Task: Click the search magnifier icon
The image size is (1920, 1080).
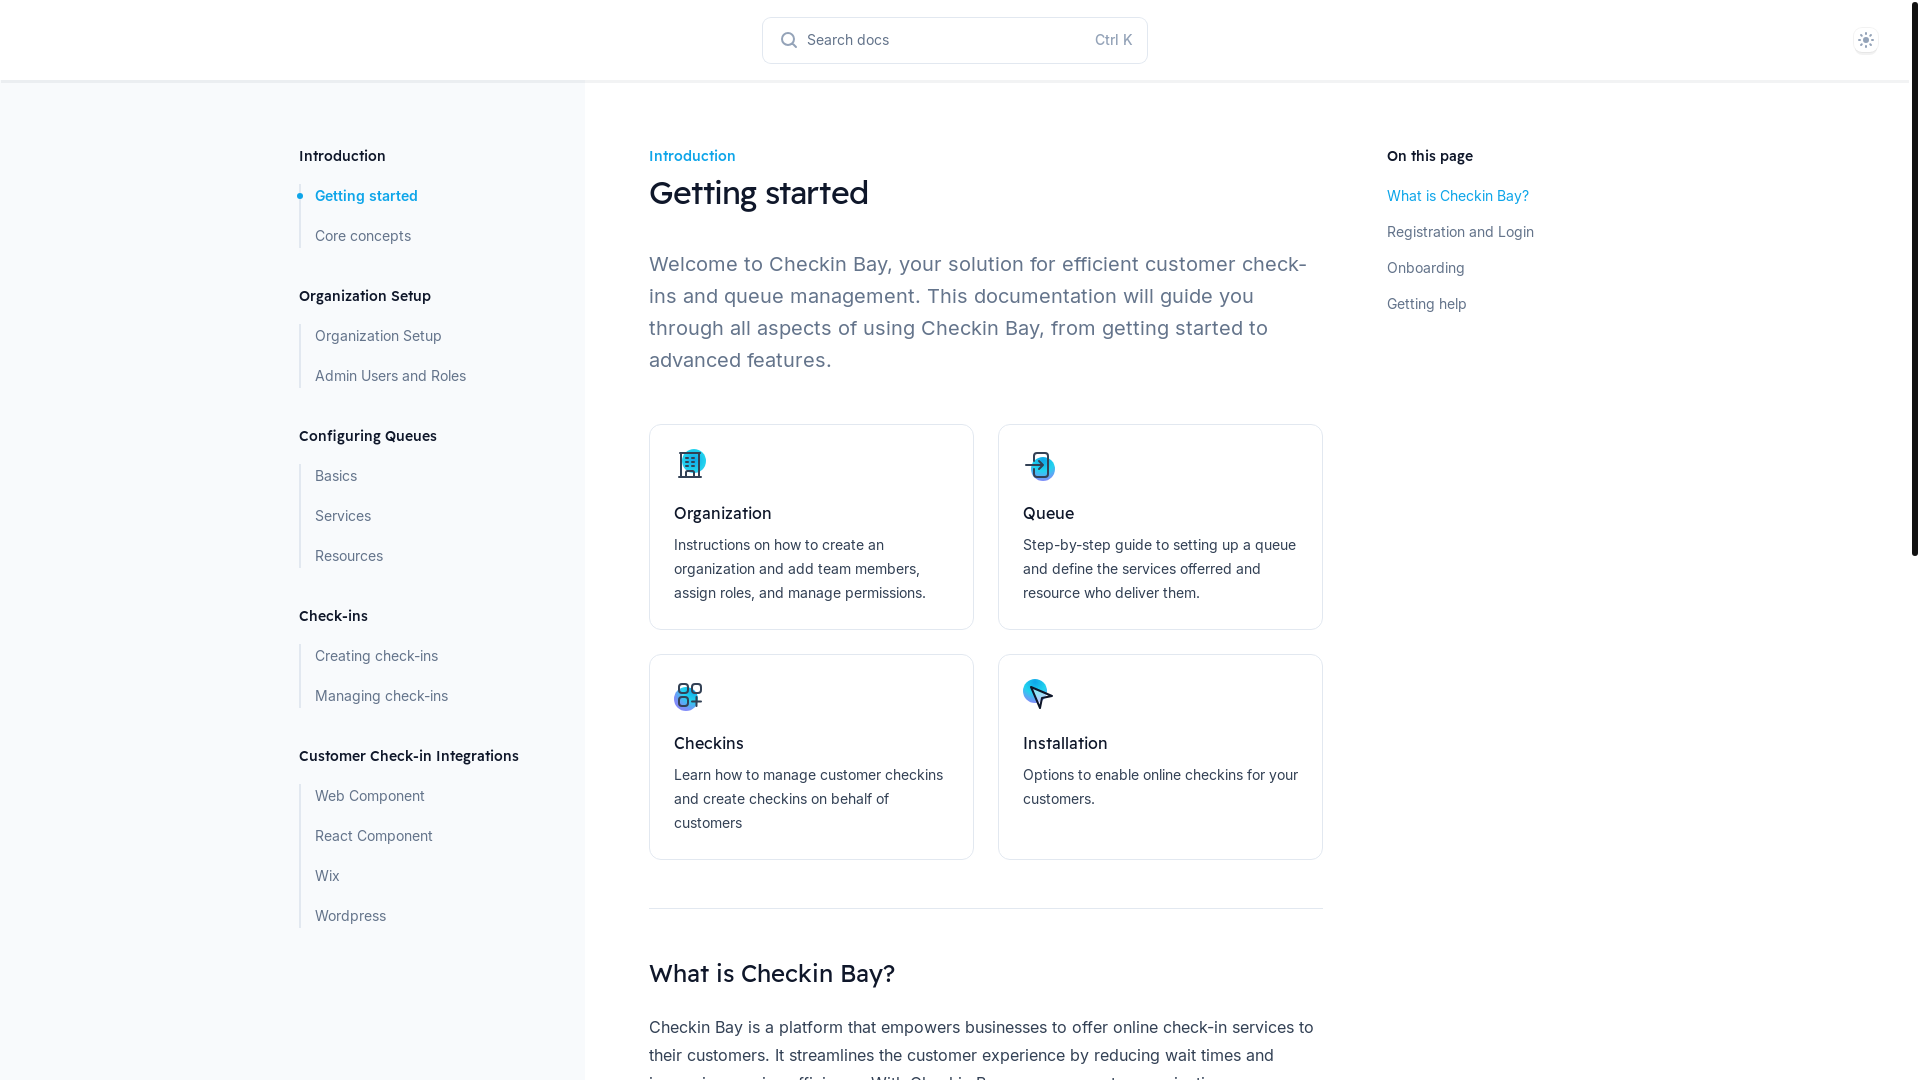Action: click(789, 40)
